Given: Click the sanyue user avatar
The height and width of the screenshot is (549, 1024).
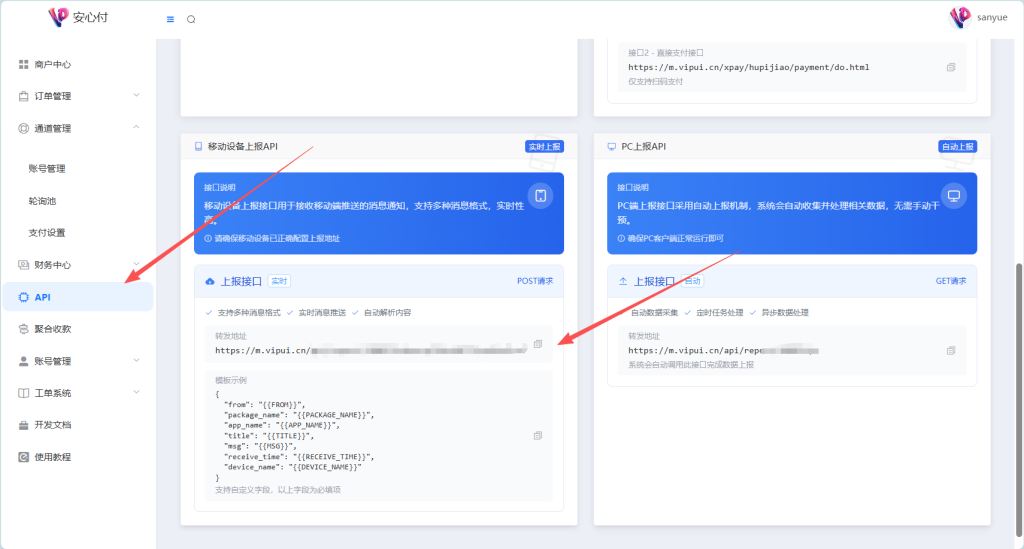Looking at the screenshot, I should (960, 17).
